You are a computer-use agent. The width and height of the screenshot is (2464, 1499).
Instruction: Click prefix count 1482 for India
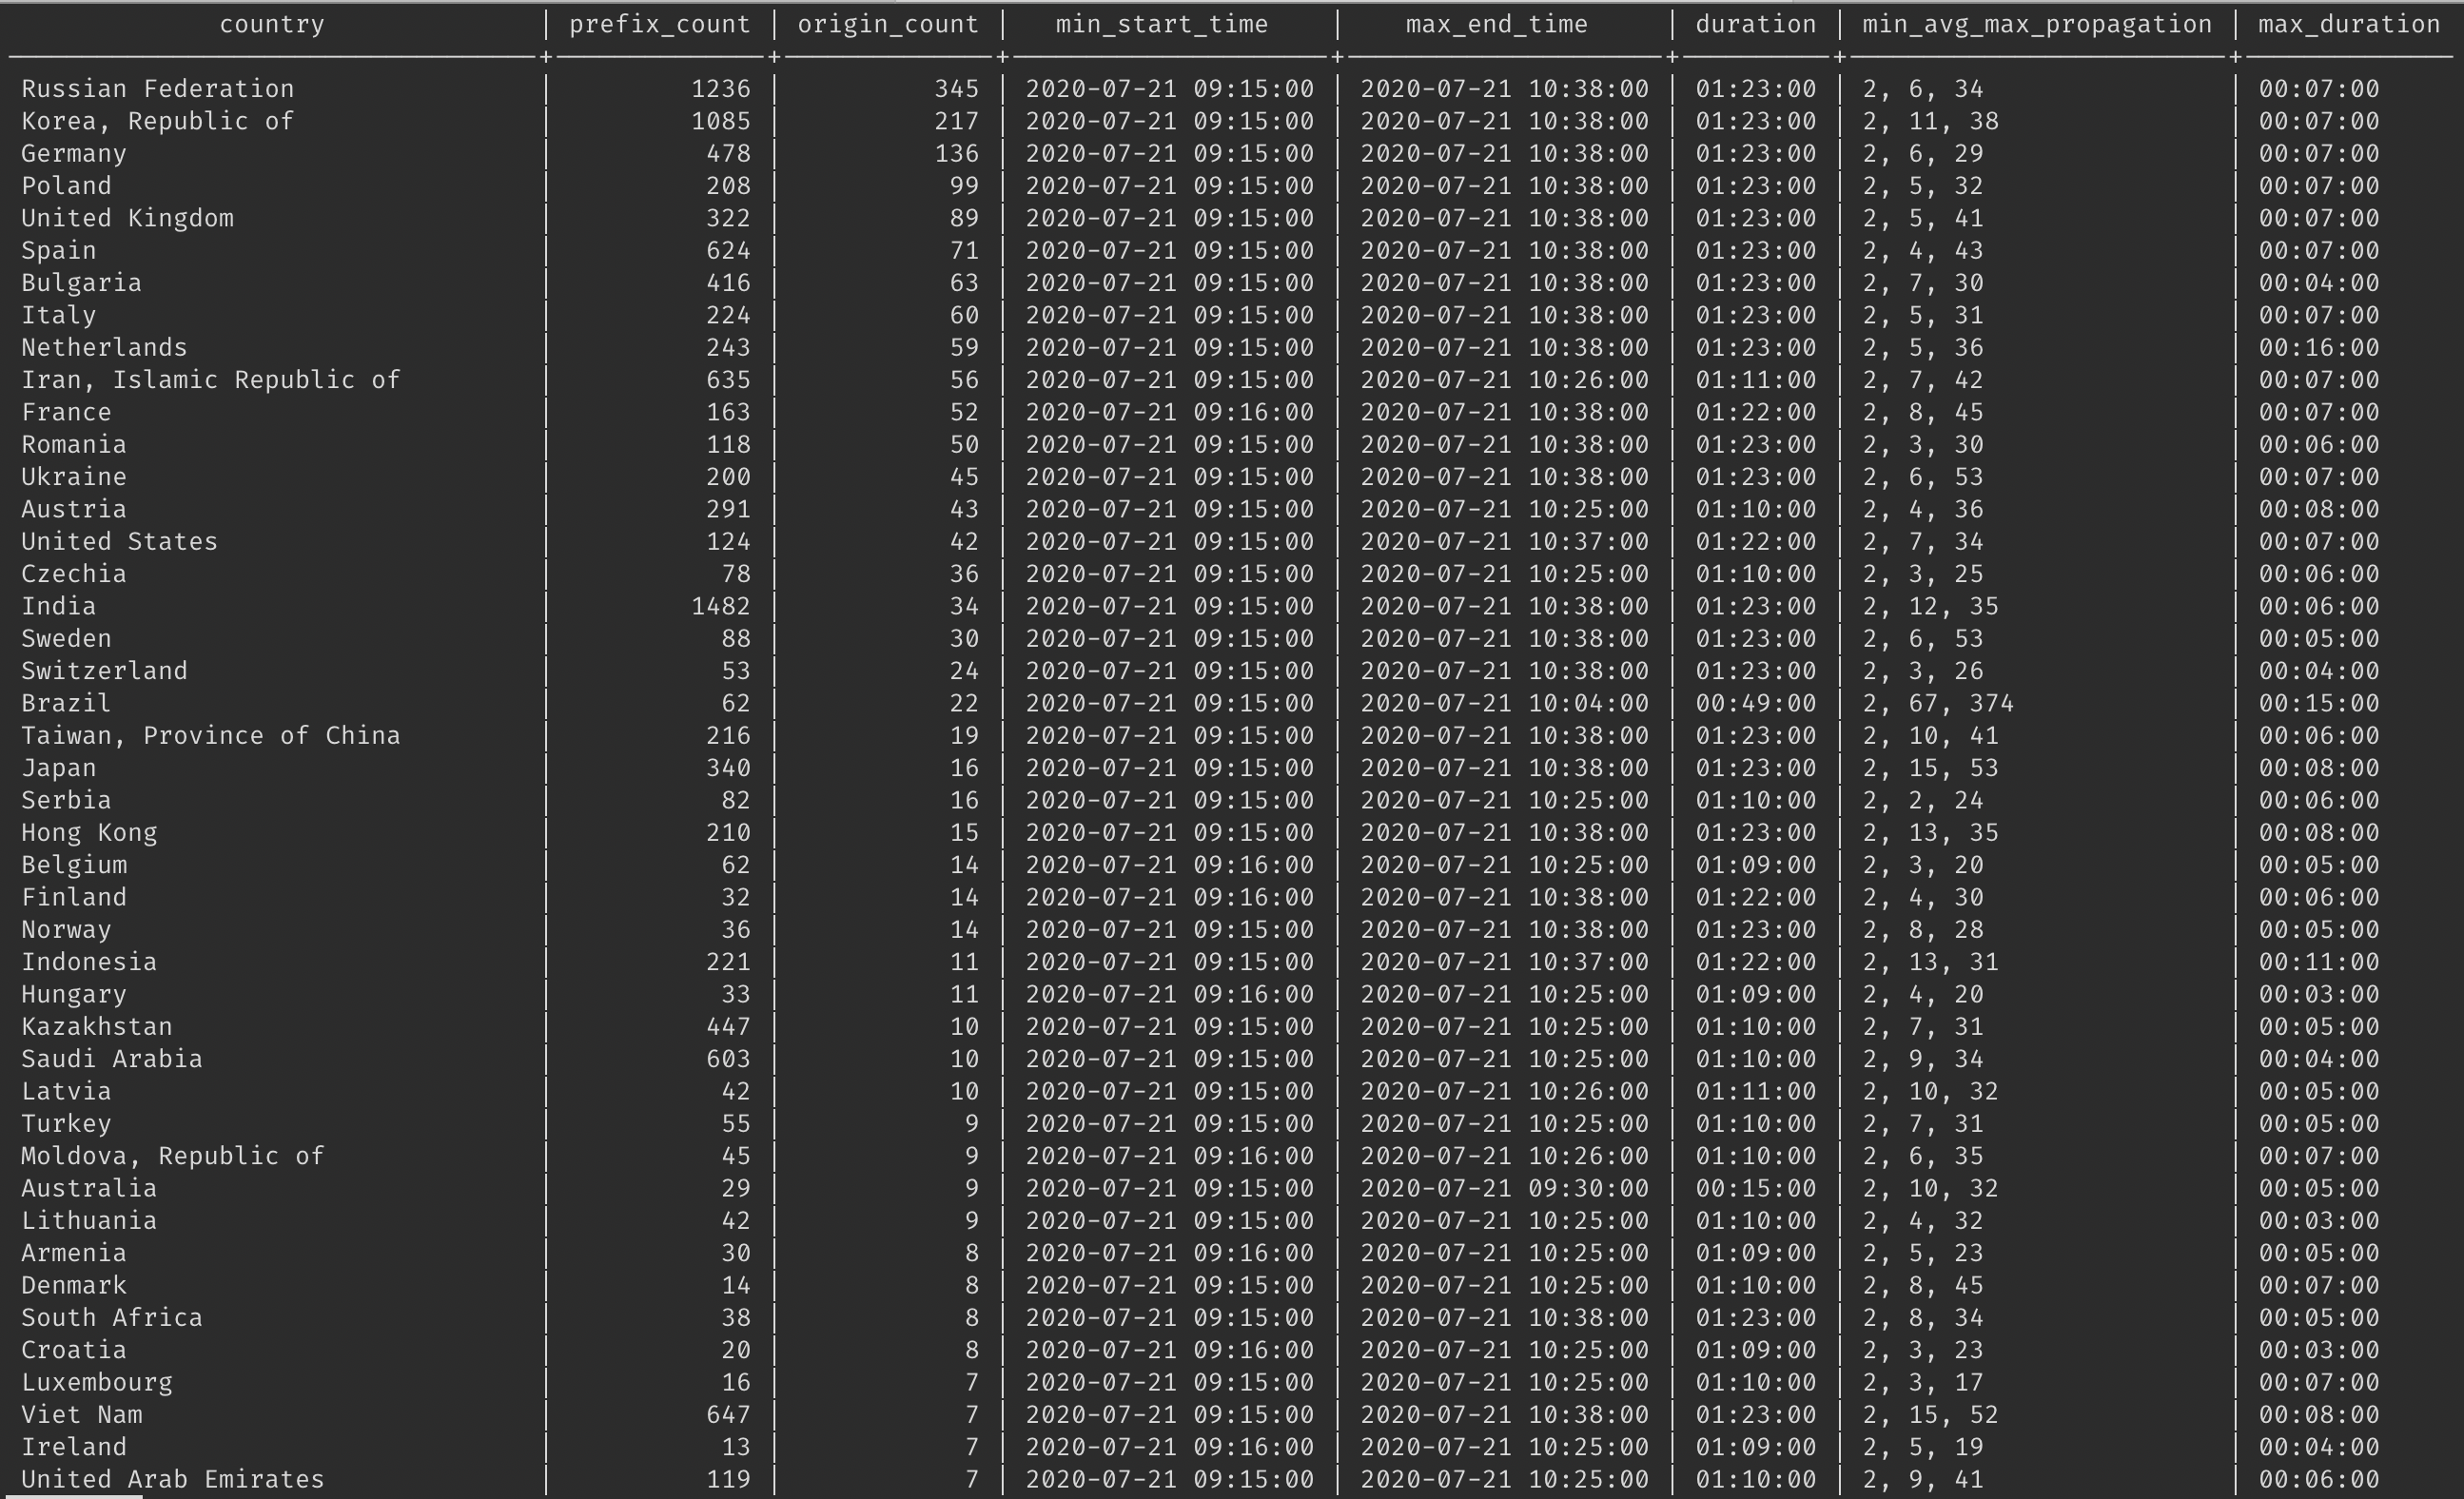(x=721, y=606)
